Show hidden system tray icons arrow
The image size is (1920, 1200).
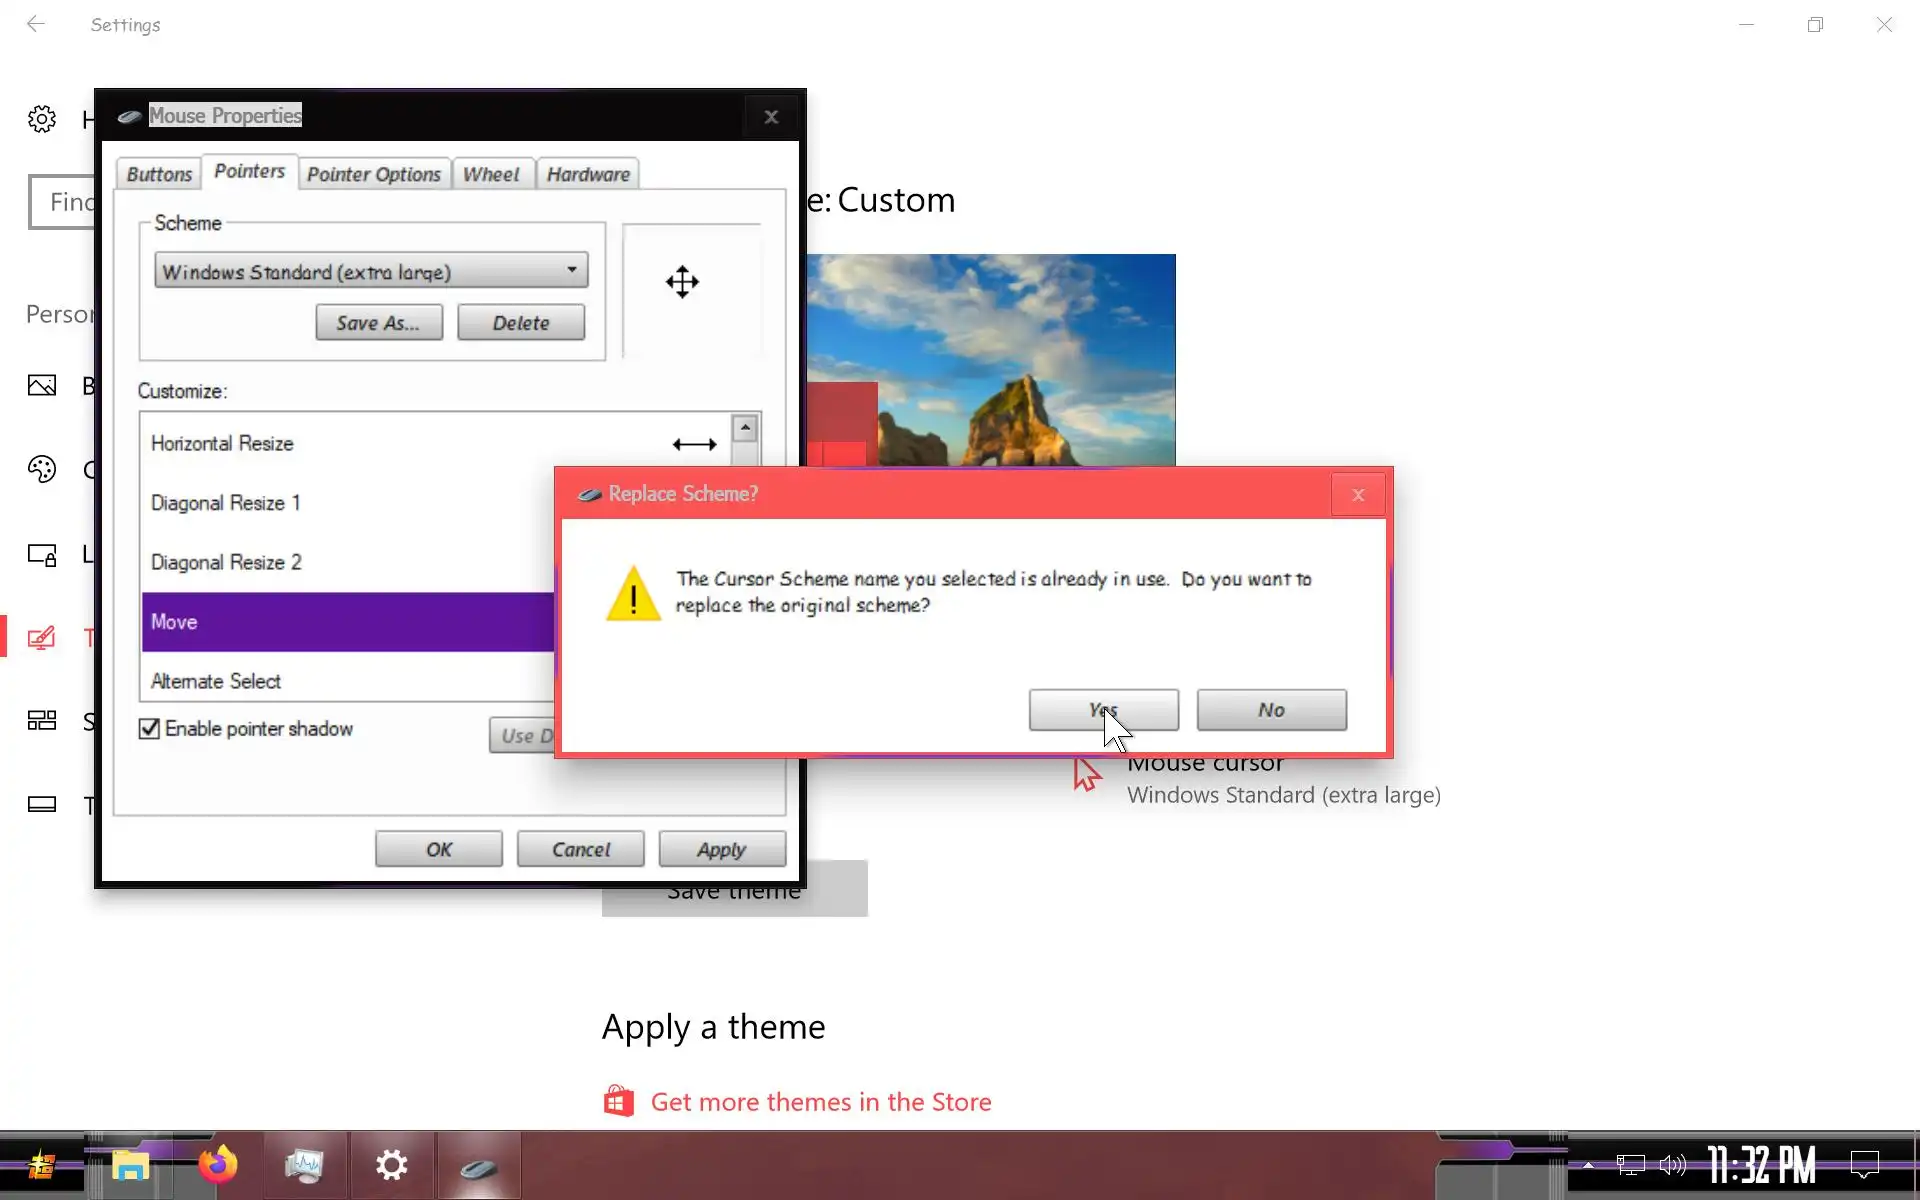point(1588,1165)
